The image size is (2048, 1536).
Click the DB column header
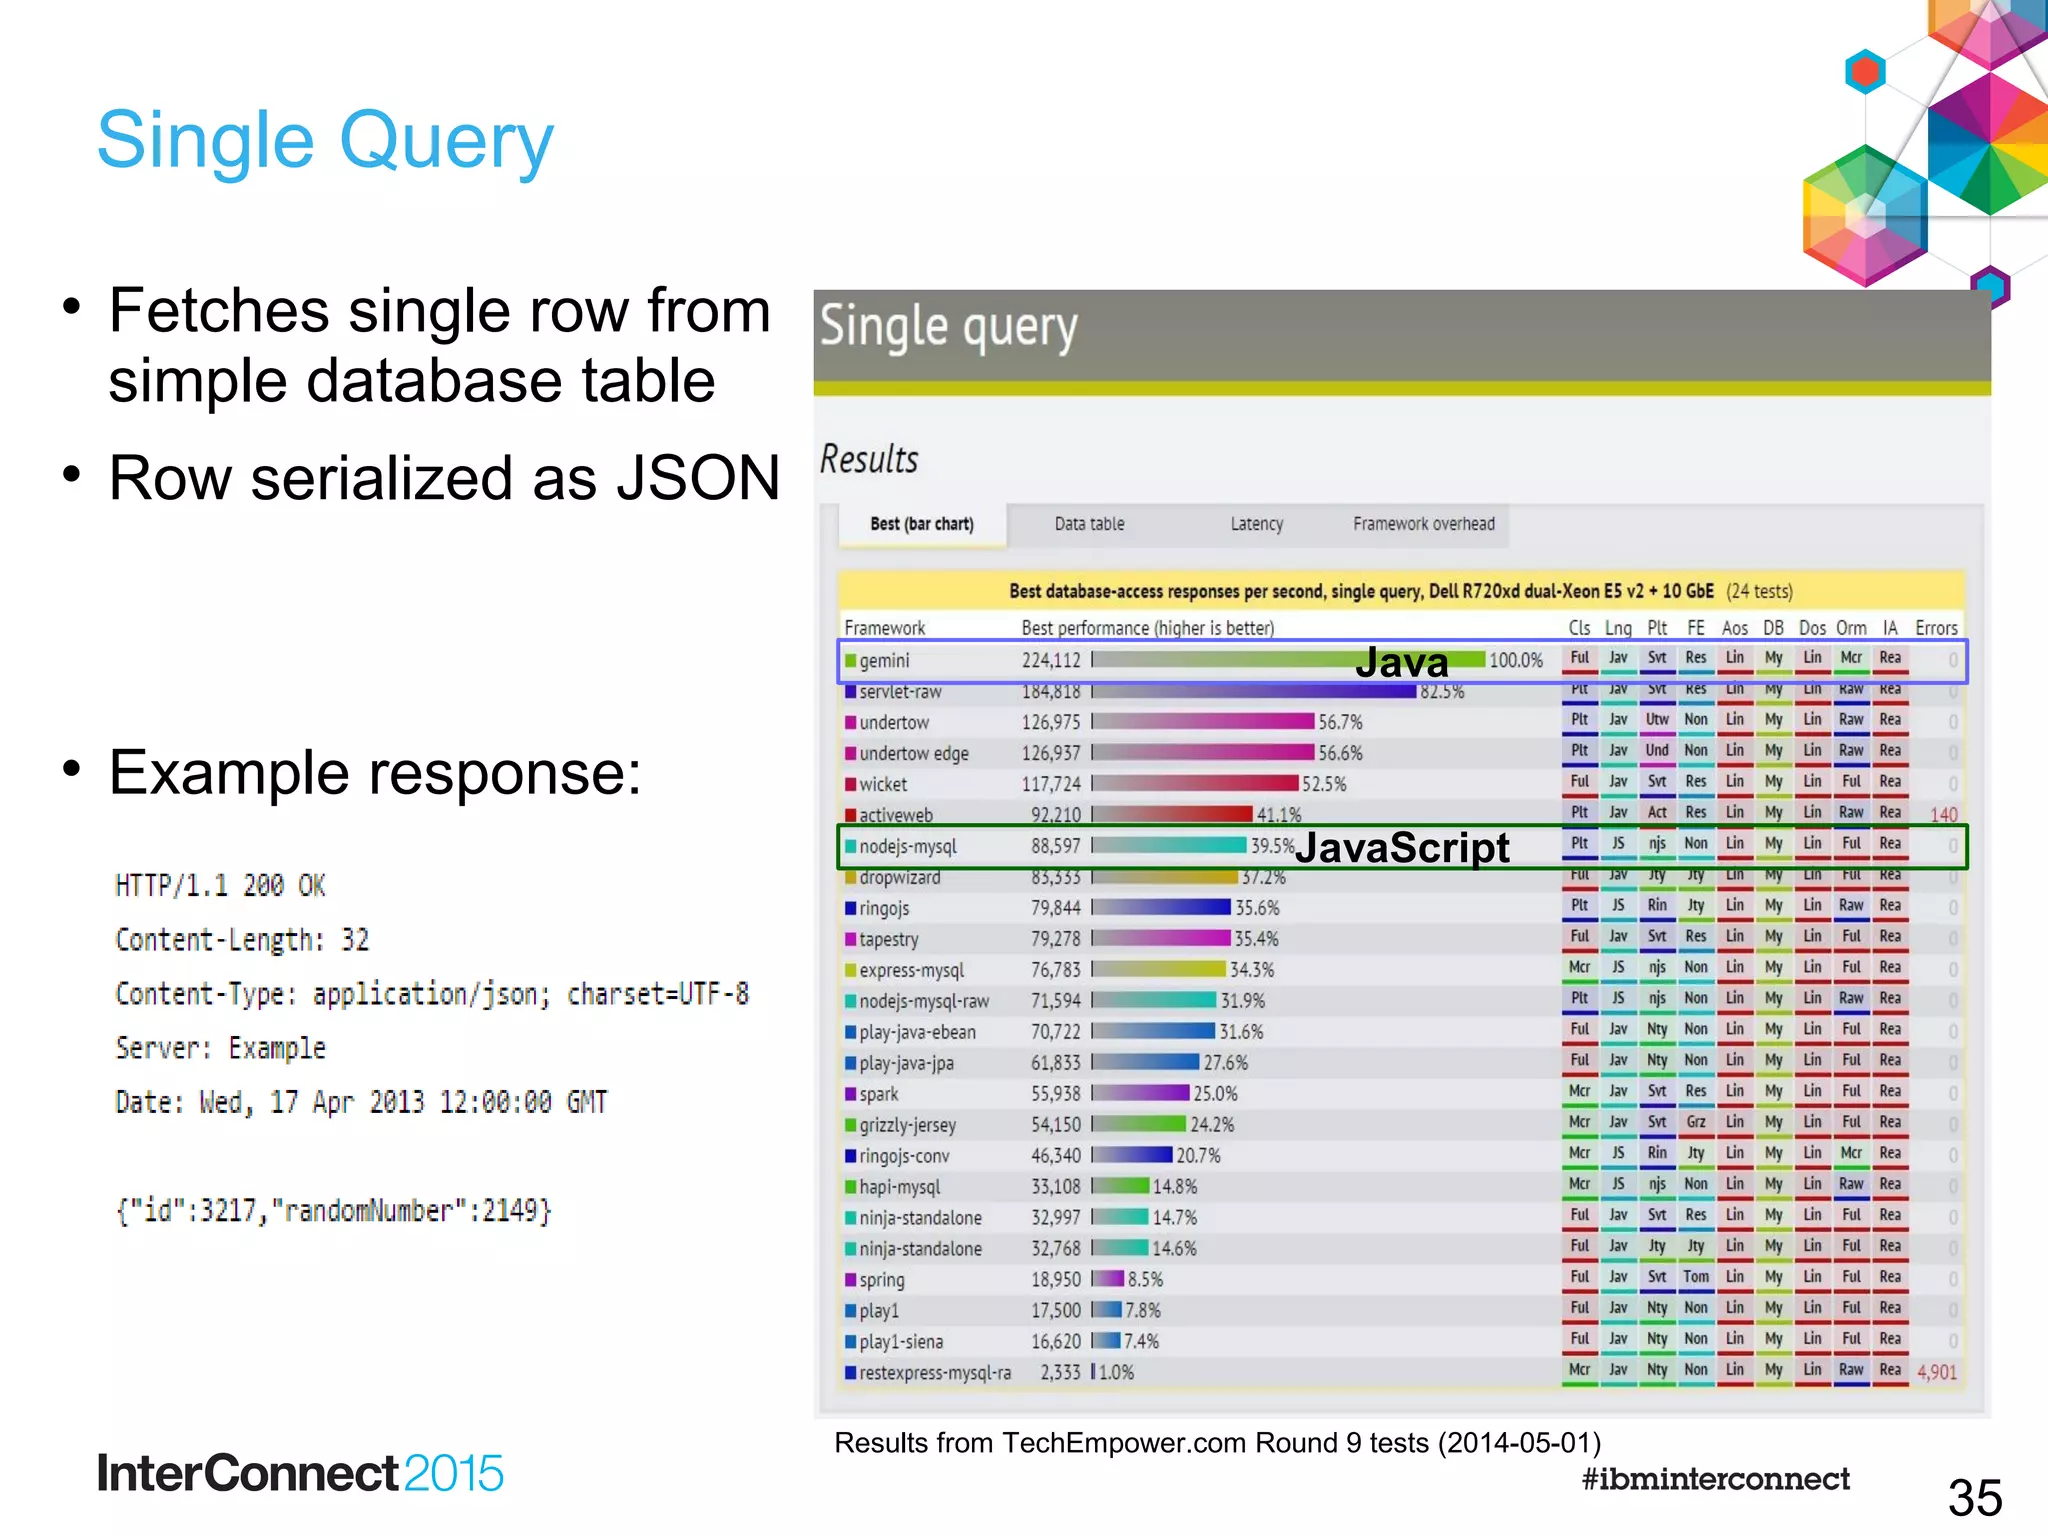(1773, 628)
